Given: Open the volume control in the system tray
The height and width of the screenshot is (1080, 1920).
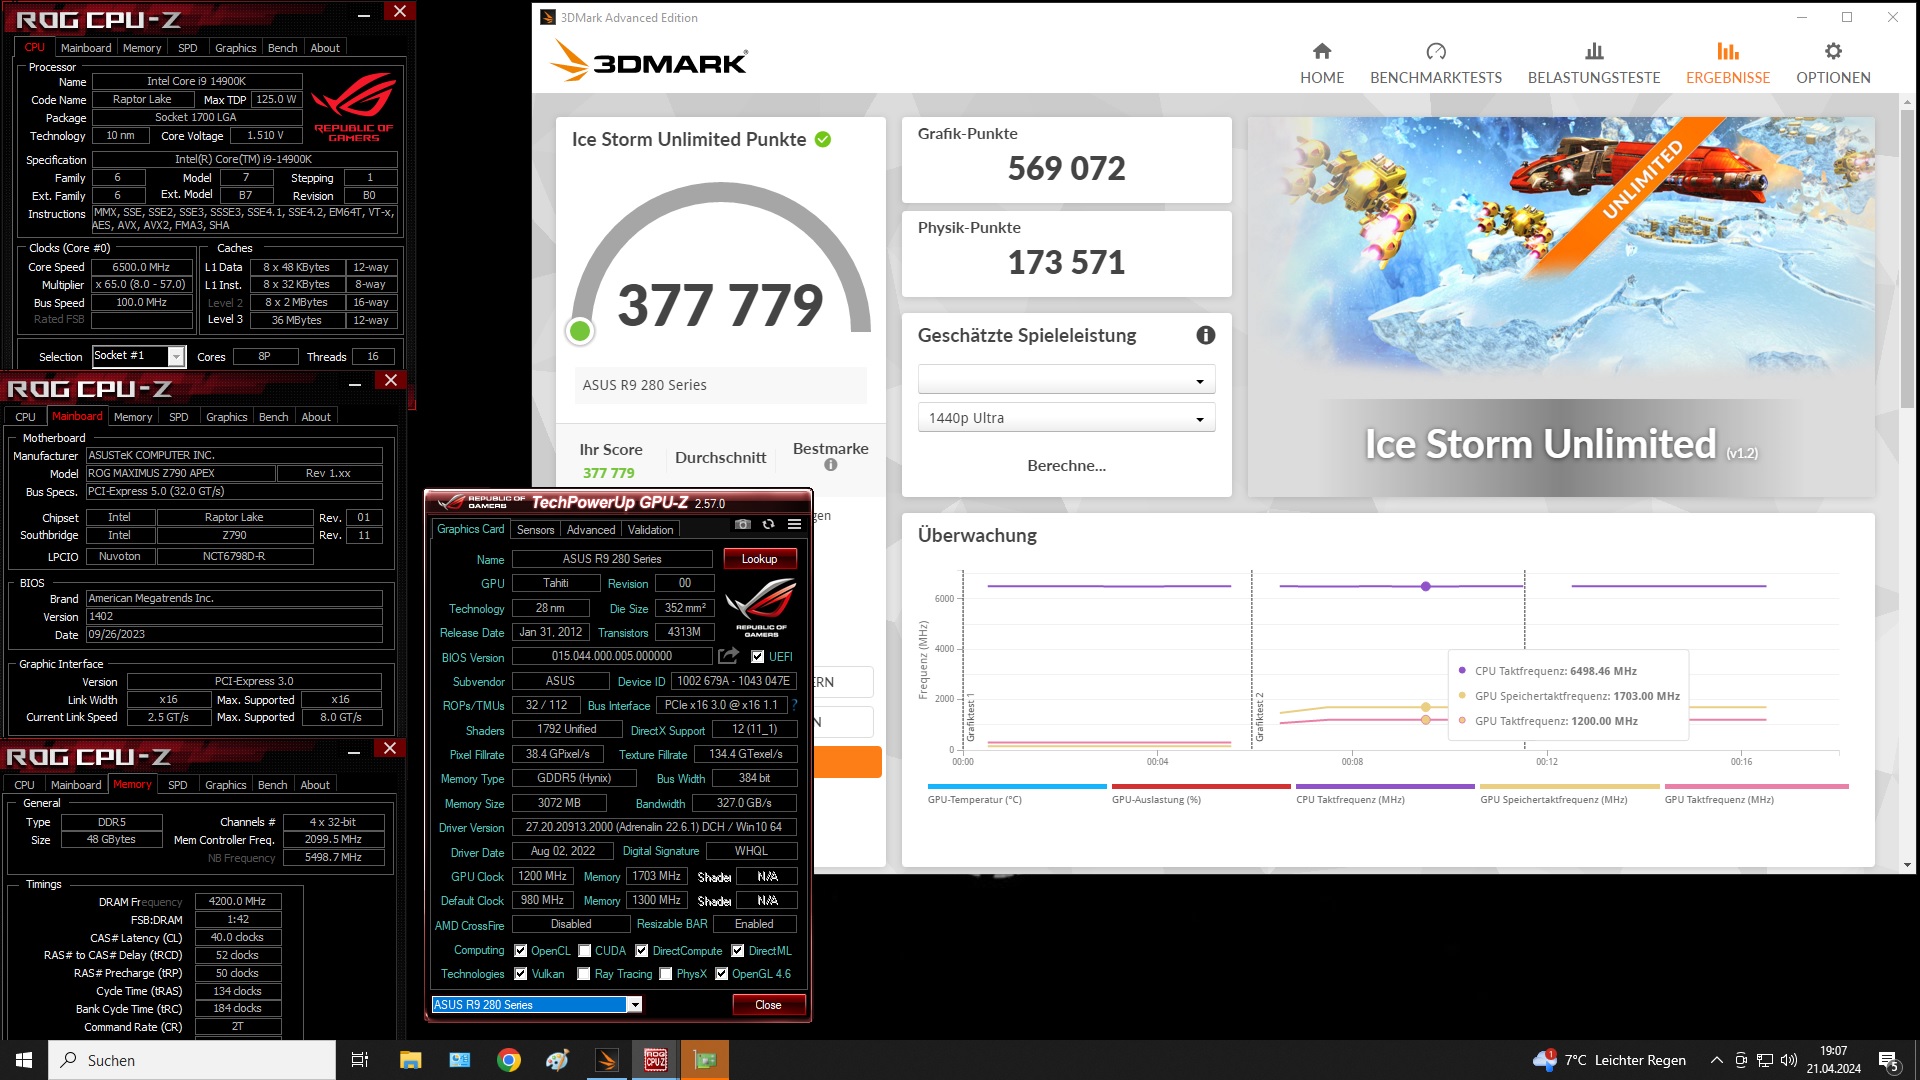Looking at the screenshot, I should pyautogui.click(x=1789, y=1060).
